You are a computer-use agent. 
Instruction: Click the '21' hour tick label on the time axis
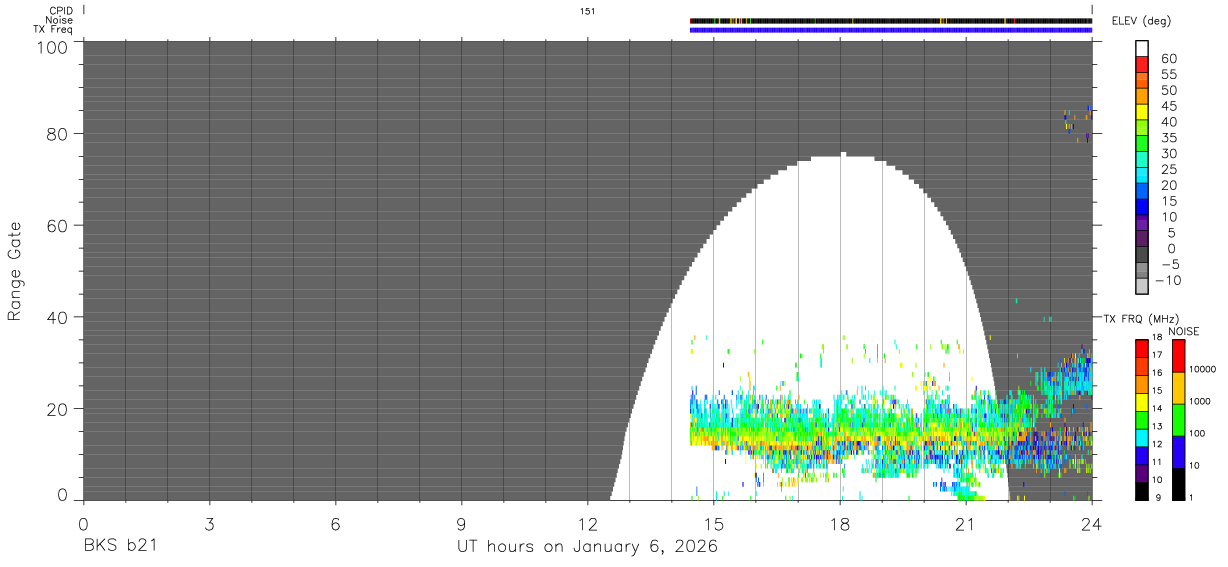click(965, 523)
